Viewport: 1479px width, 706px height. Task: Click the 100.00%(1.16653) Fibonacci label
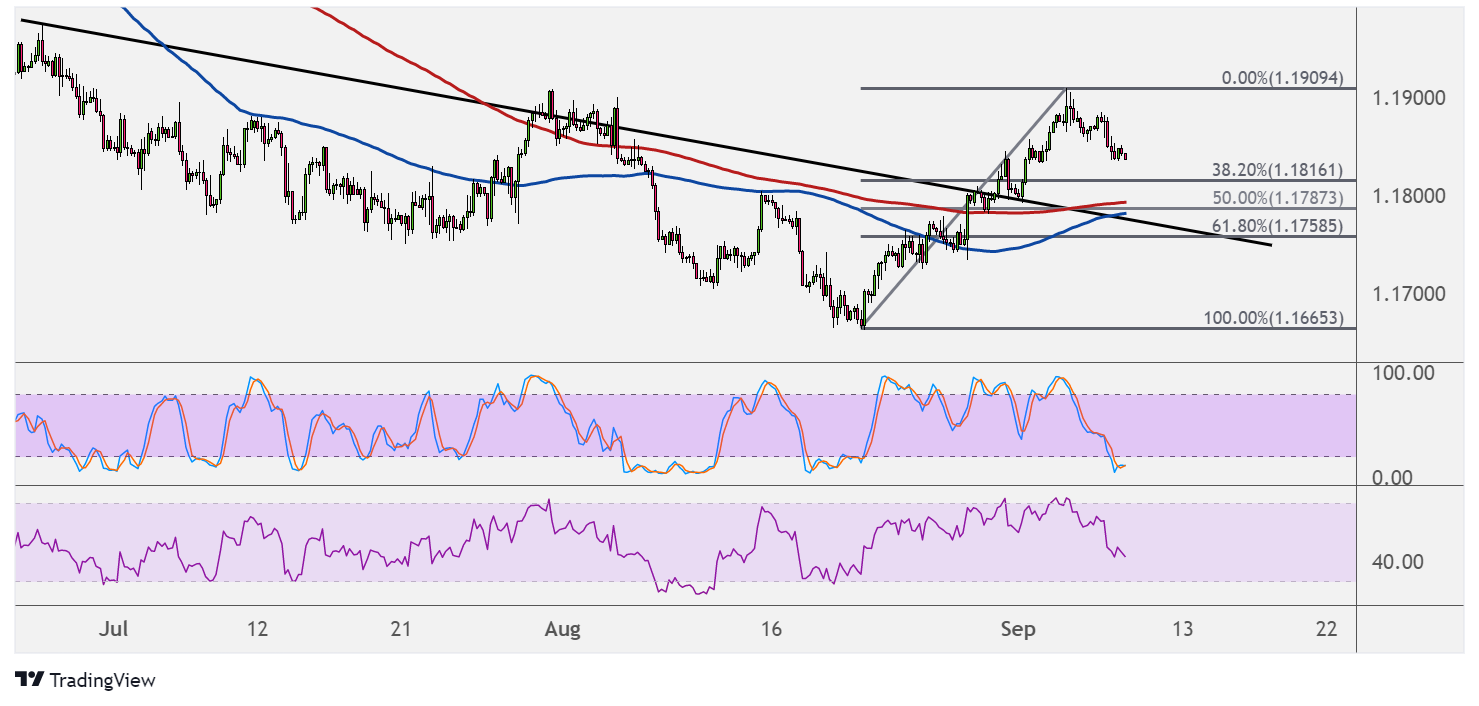[x=1274, y=318]
